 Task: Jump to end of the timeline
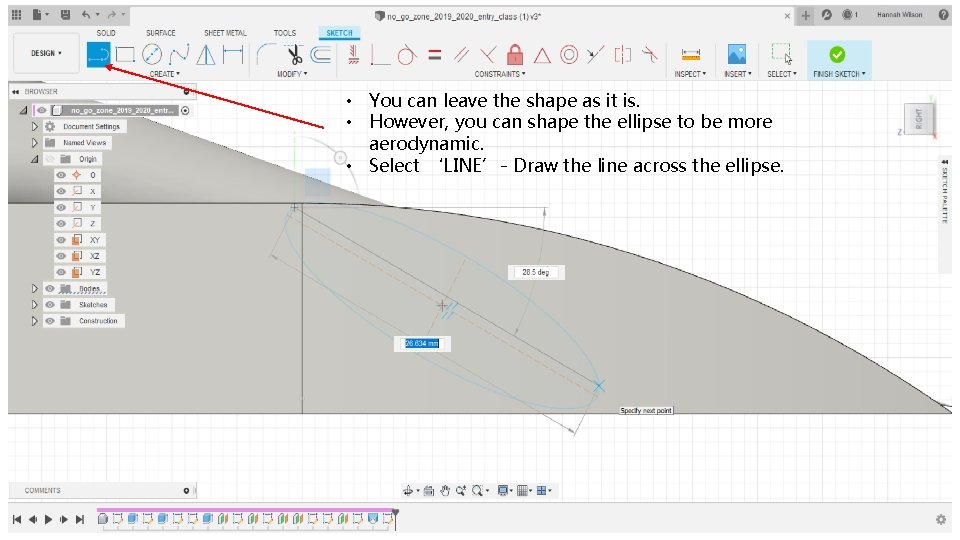coord(80,519)
